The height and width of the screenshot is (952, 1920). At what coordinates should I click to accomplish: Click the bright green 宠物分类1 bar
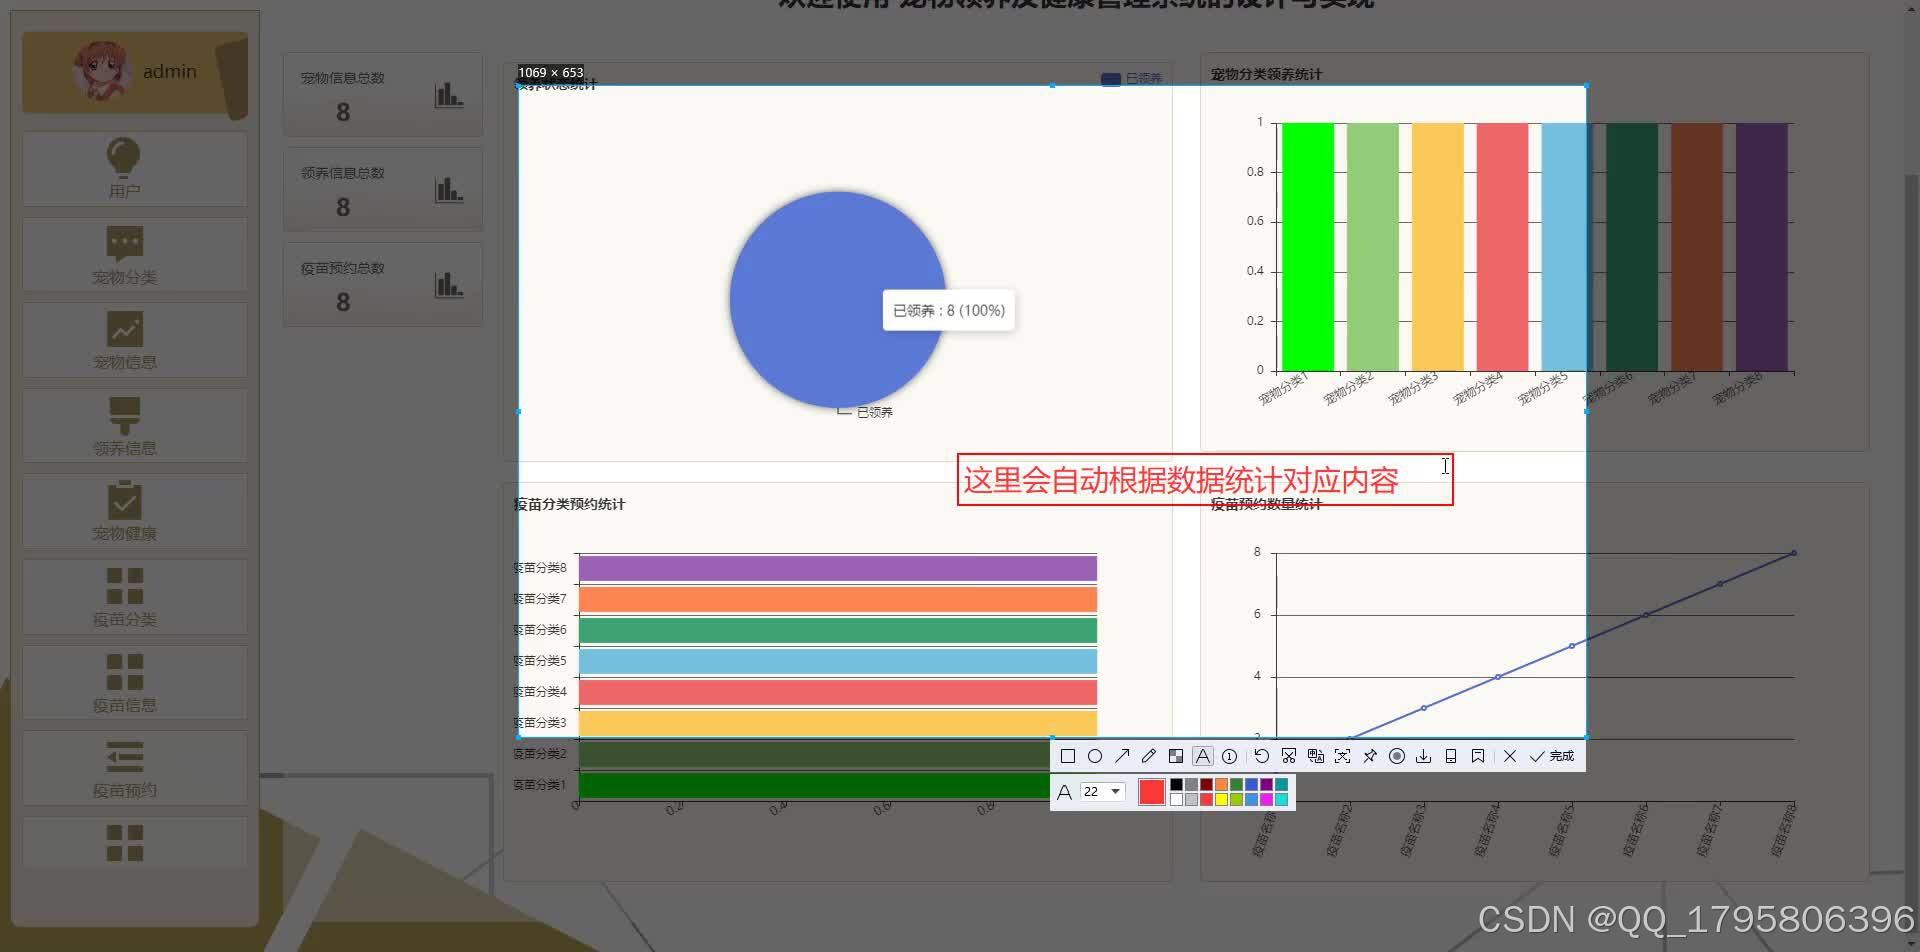coord(1307,247)
